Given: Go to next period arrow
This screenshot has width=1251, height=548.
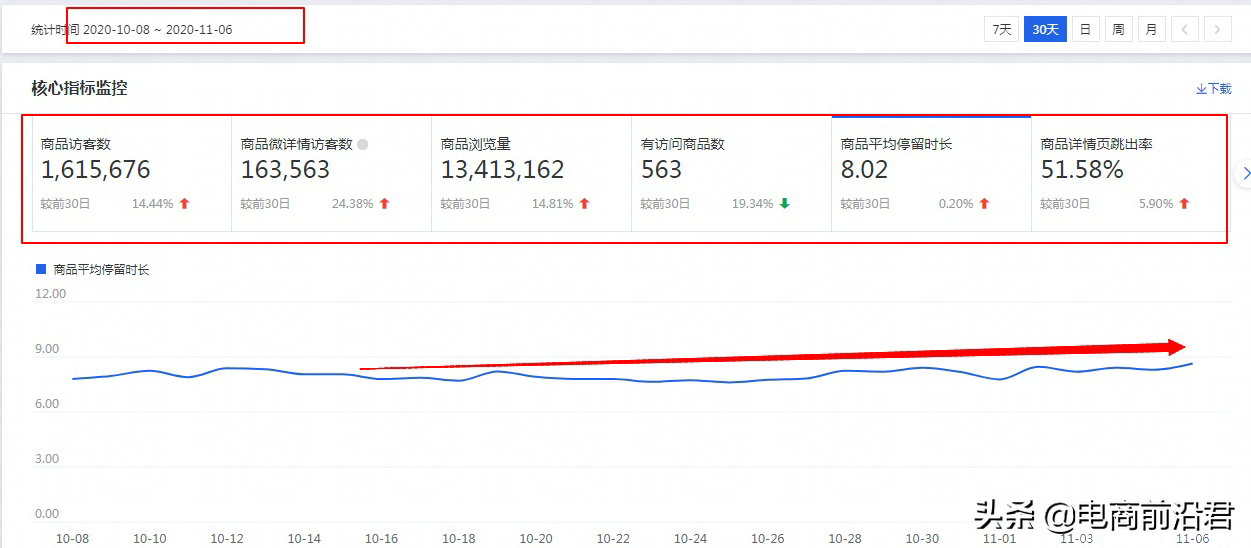Looking at the screenshot, I should [1217, 30].
